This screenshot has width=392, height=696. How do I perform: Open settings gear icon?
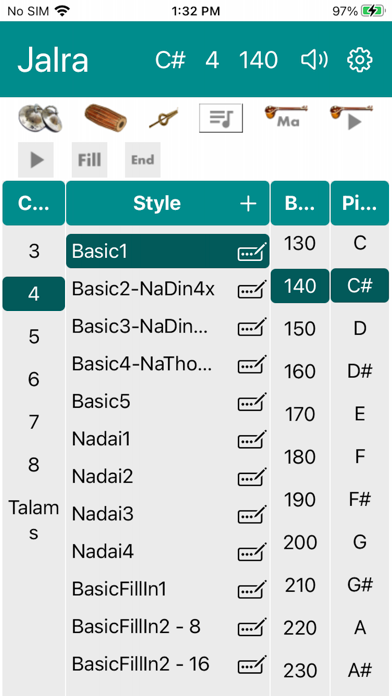pyautogui.click(x=360, y=60)
